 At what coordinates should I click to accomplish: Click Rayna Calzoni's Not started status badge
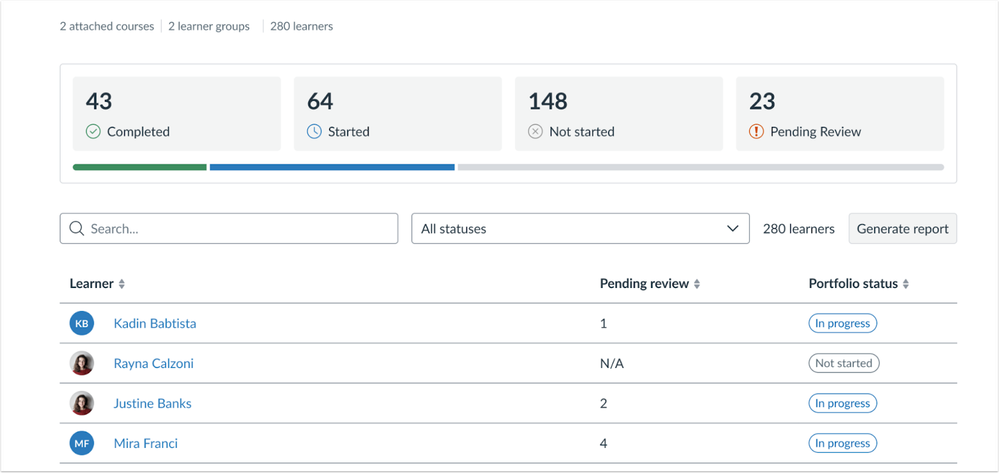[x=843, y=363]
